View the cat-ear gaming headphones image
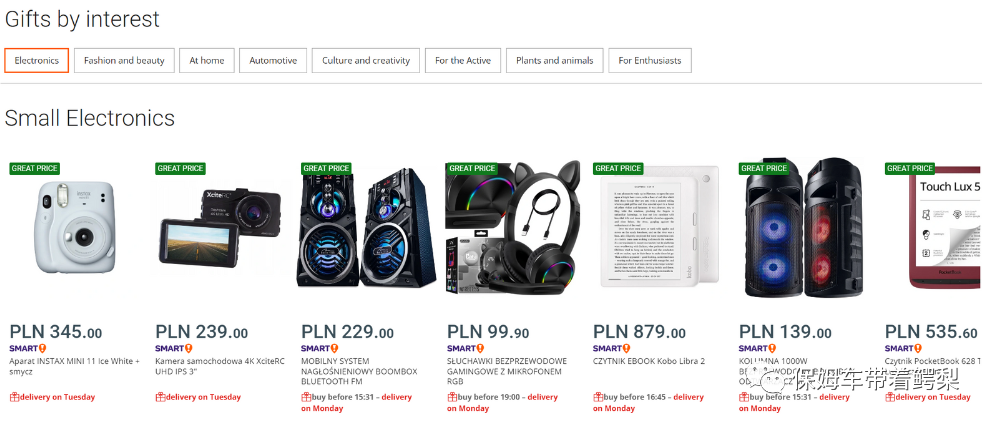Viewport: 992px width, 423px height. (512, 228)
